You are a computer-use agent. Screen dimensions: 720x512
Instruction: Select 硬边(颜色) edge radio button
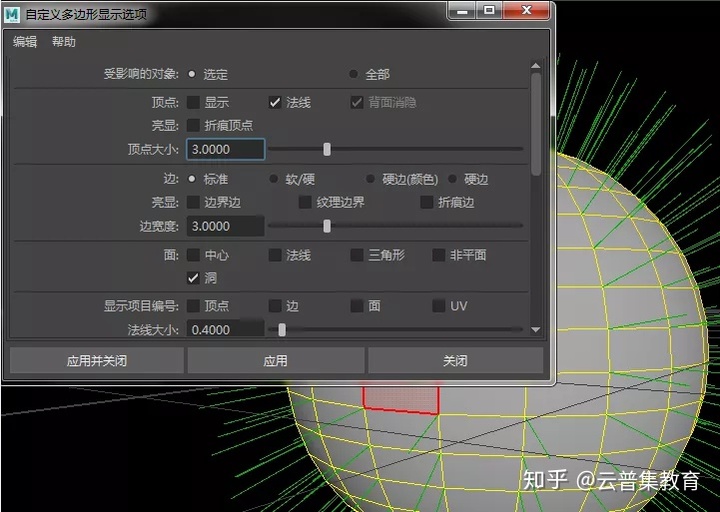(370, 179)
